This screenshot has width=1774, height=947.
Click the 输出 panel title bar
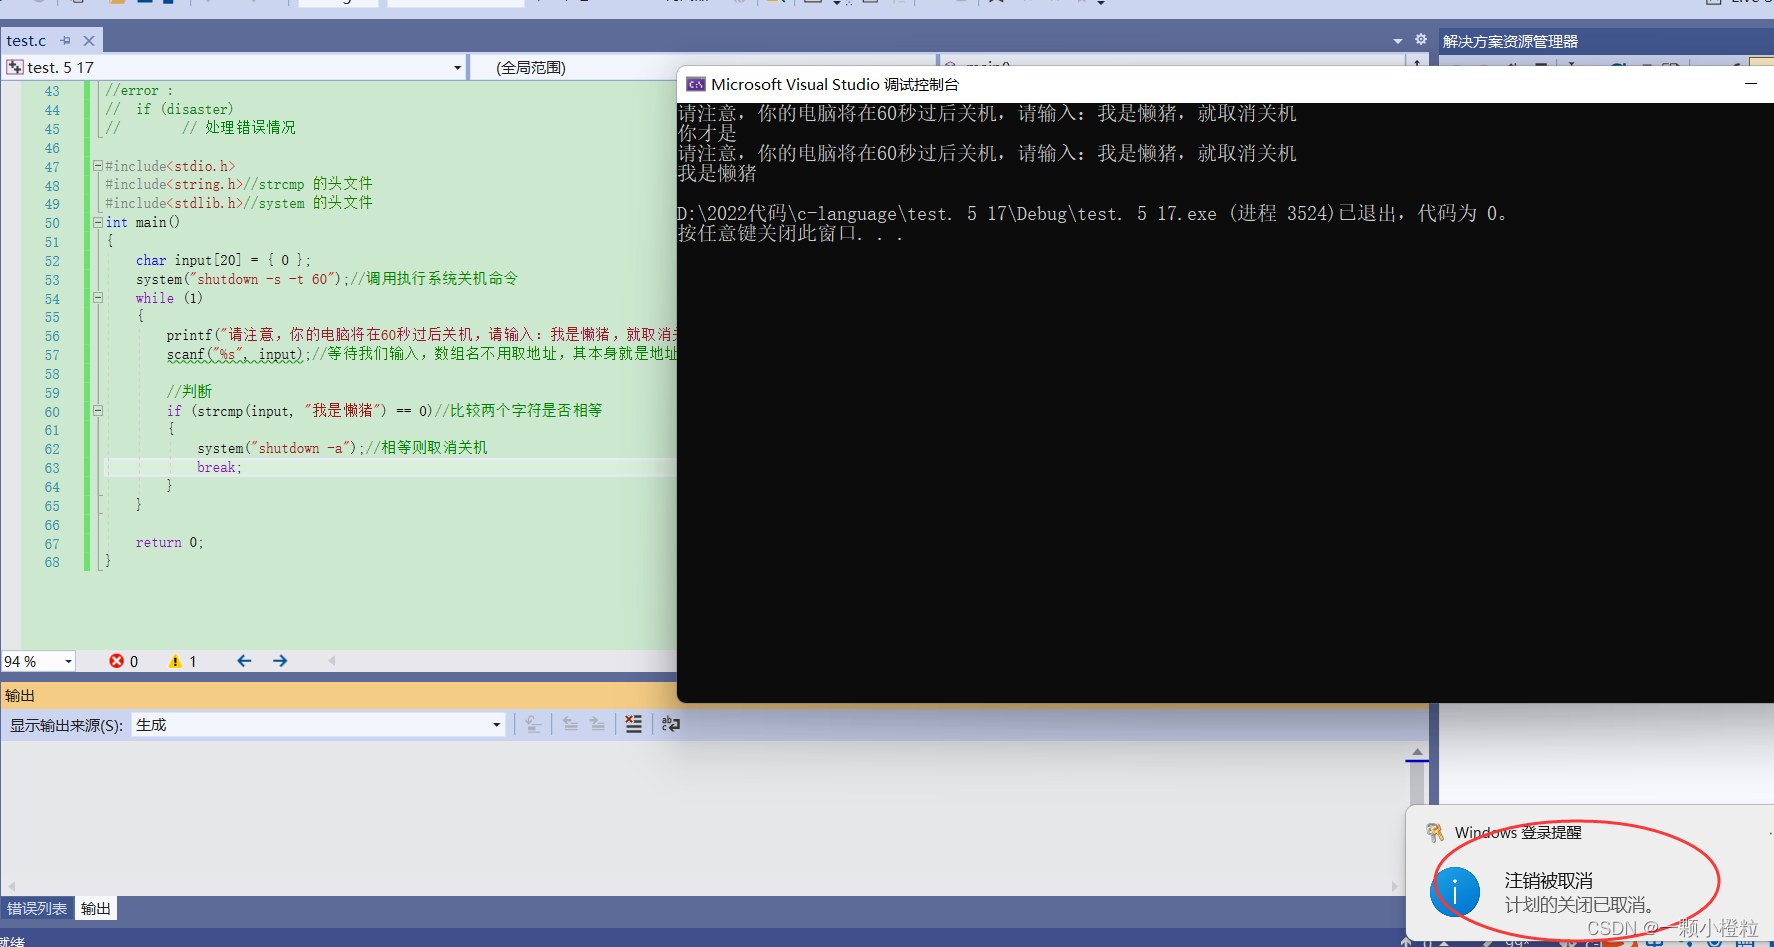pos(338,695)
